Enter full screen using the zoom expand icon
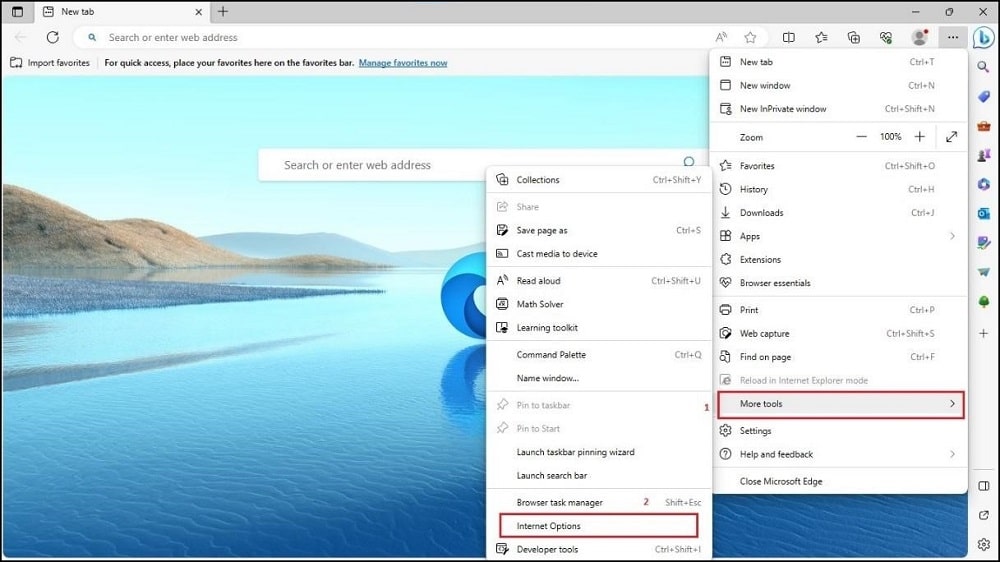 pyautogui.click(x=952, y=137)
